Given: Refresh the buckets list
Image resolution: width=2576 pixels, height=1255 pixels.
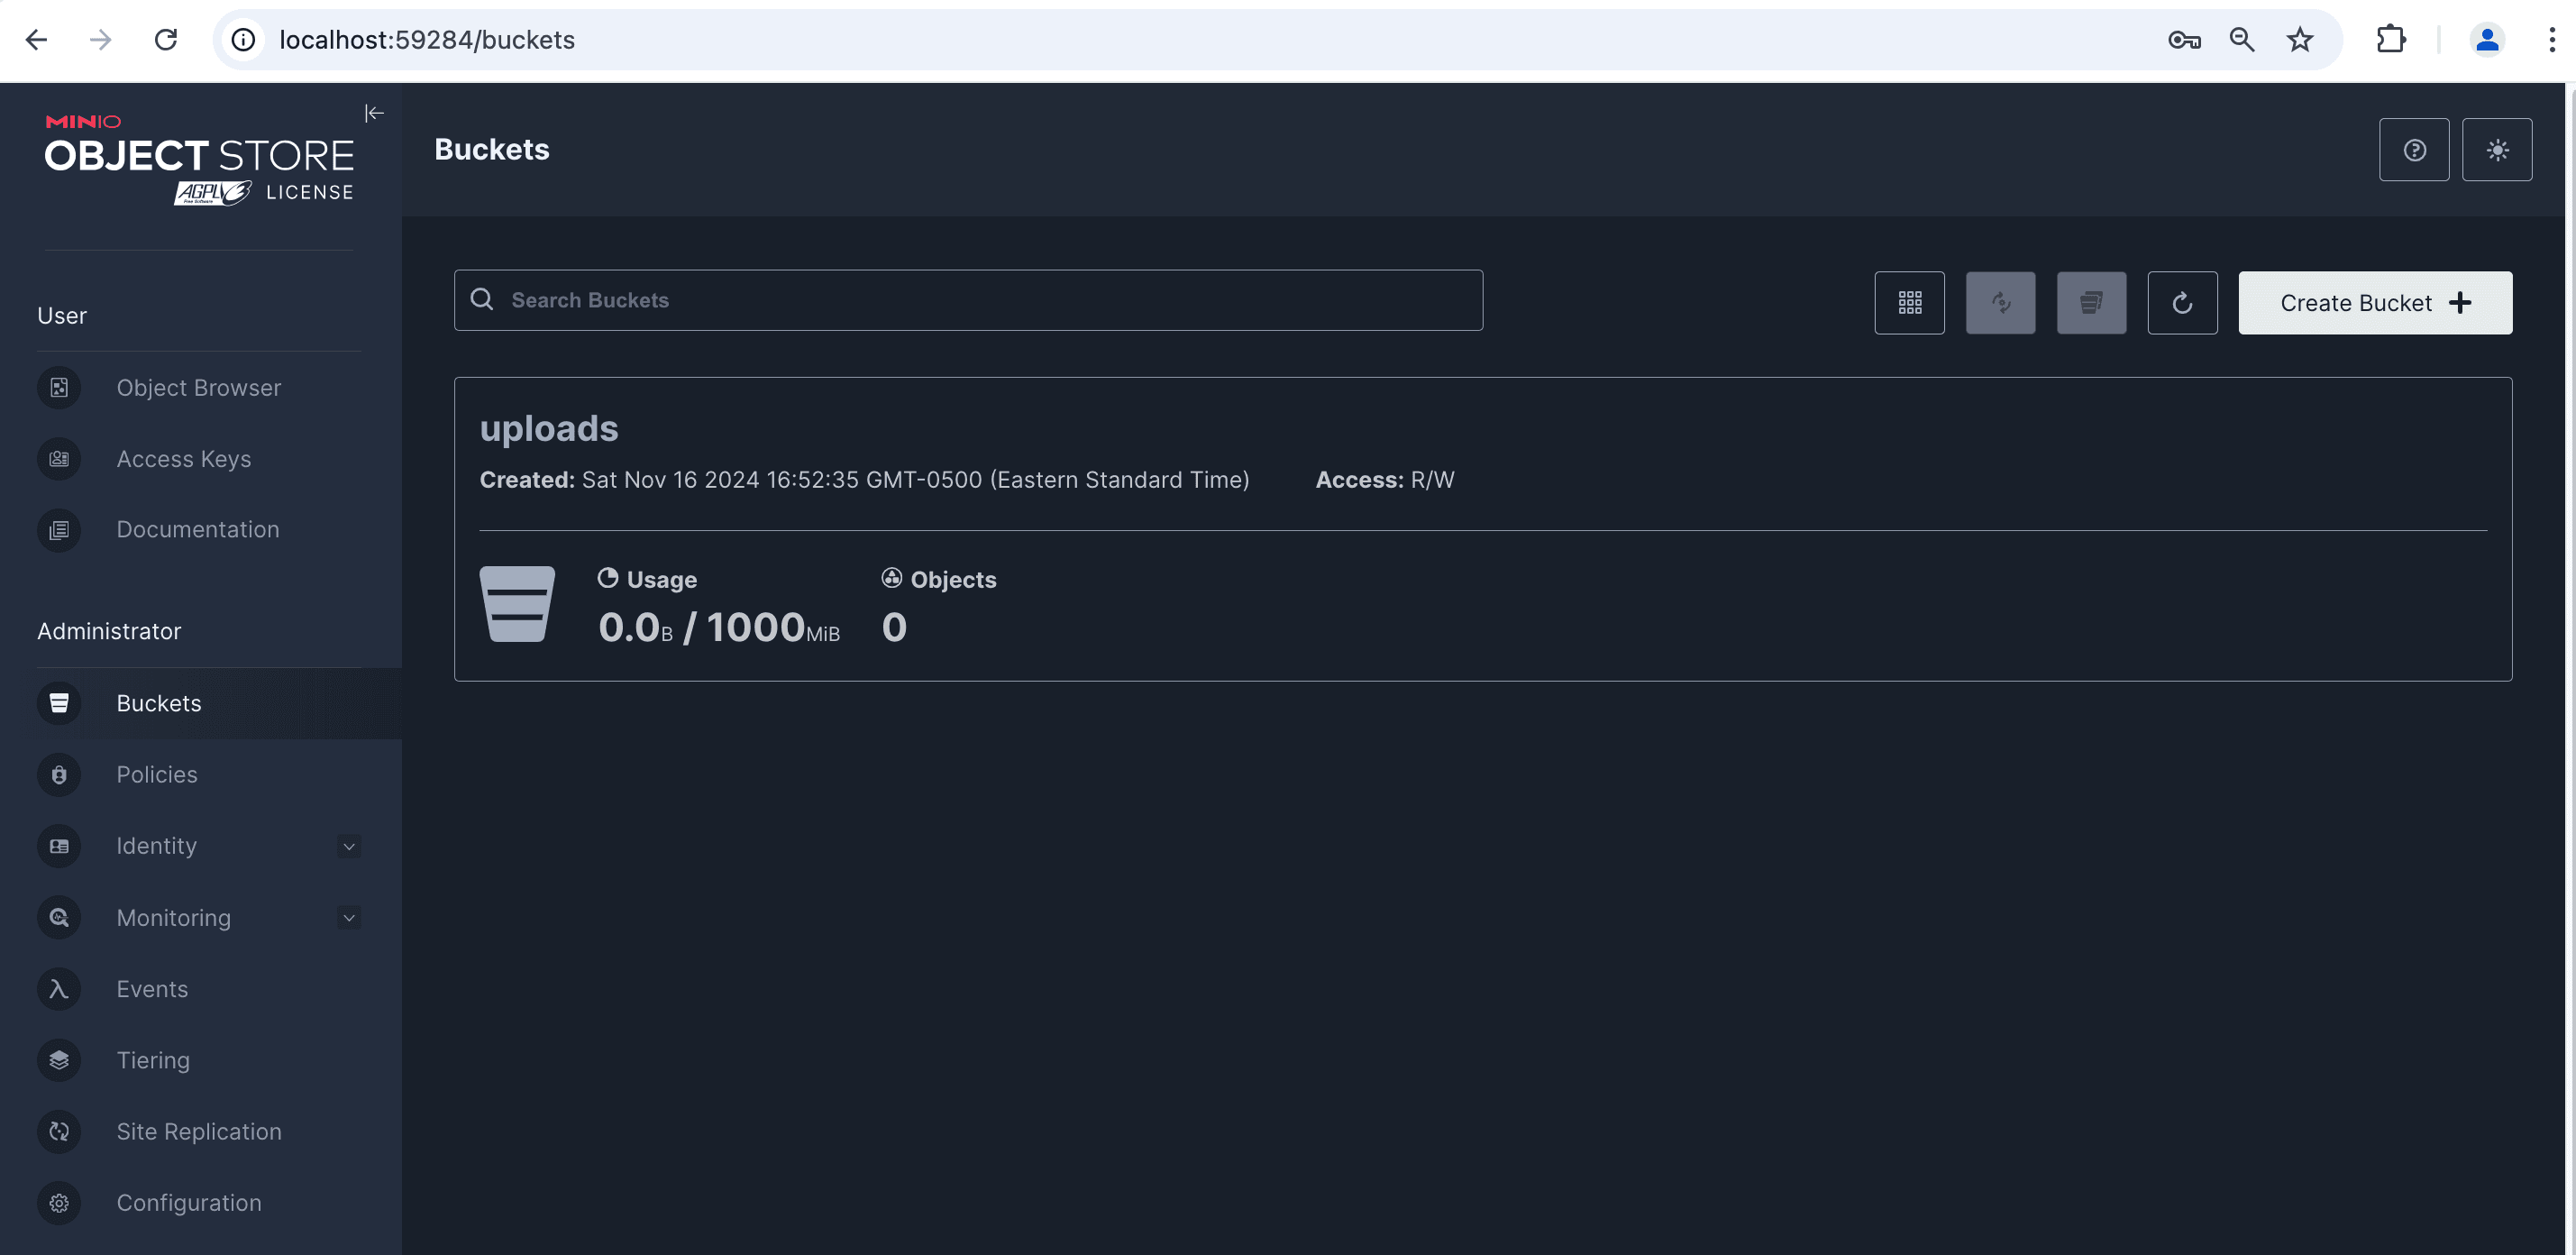Looking at the screenshot, I should coord(2182,303).
